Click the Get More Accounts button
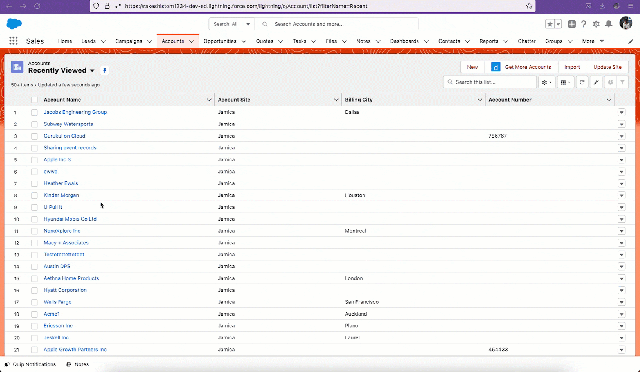Image resolution: width=640 pixels, height=372 pixels. [x=521, y=67]
